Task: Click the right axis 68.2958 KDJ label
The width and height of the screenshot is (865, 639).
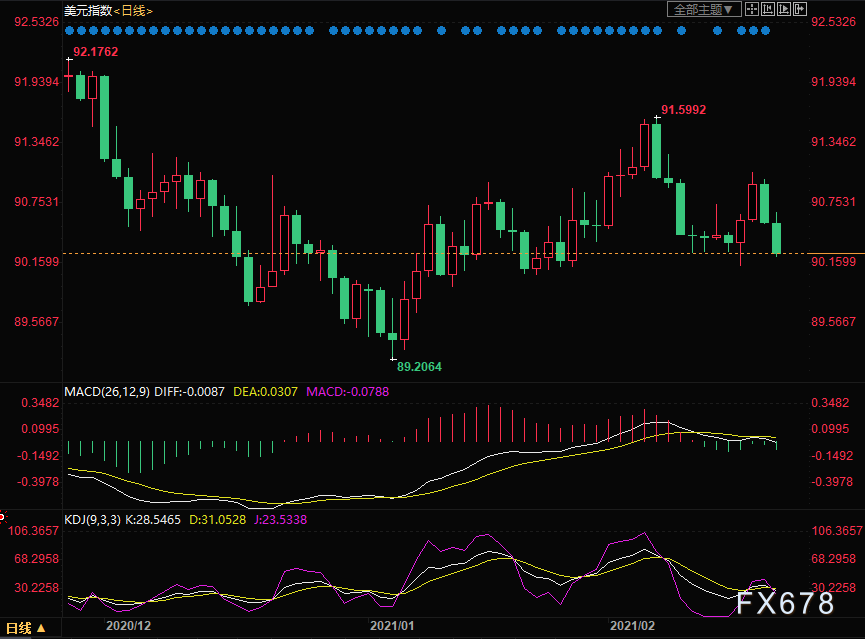Action: pyautogui.click(x=833, y=559)
